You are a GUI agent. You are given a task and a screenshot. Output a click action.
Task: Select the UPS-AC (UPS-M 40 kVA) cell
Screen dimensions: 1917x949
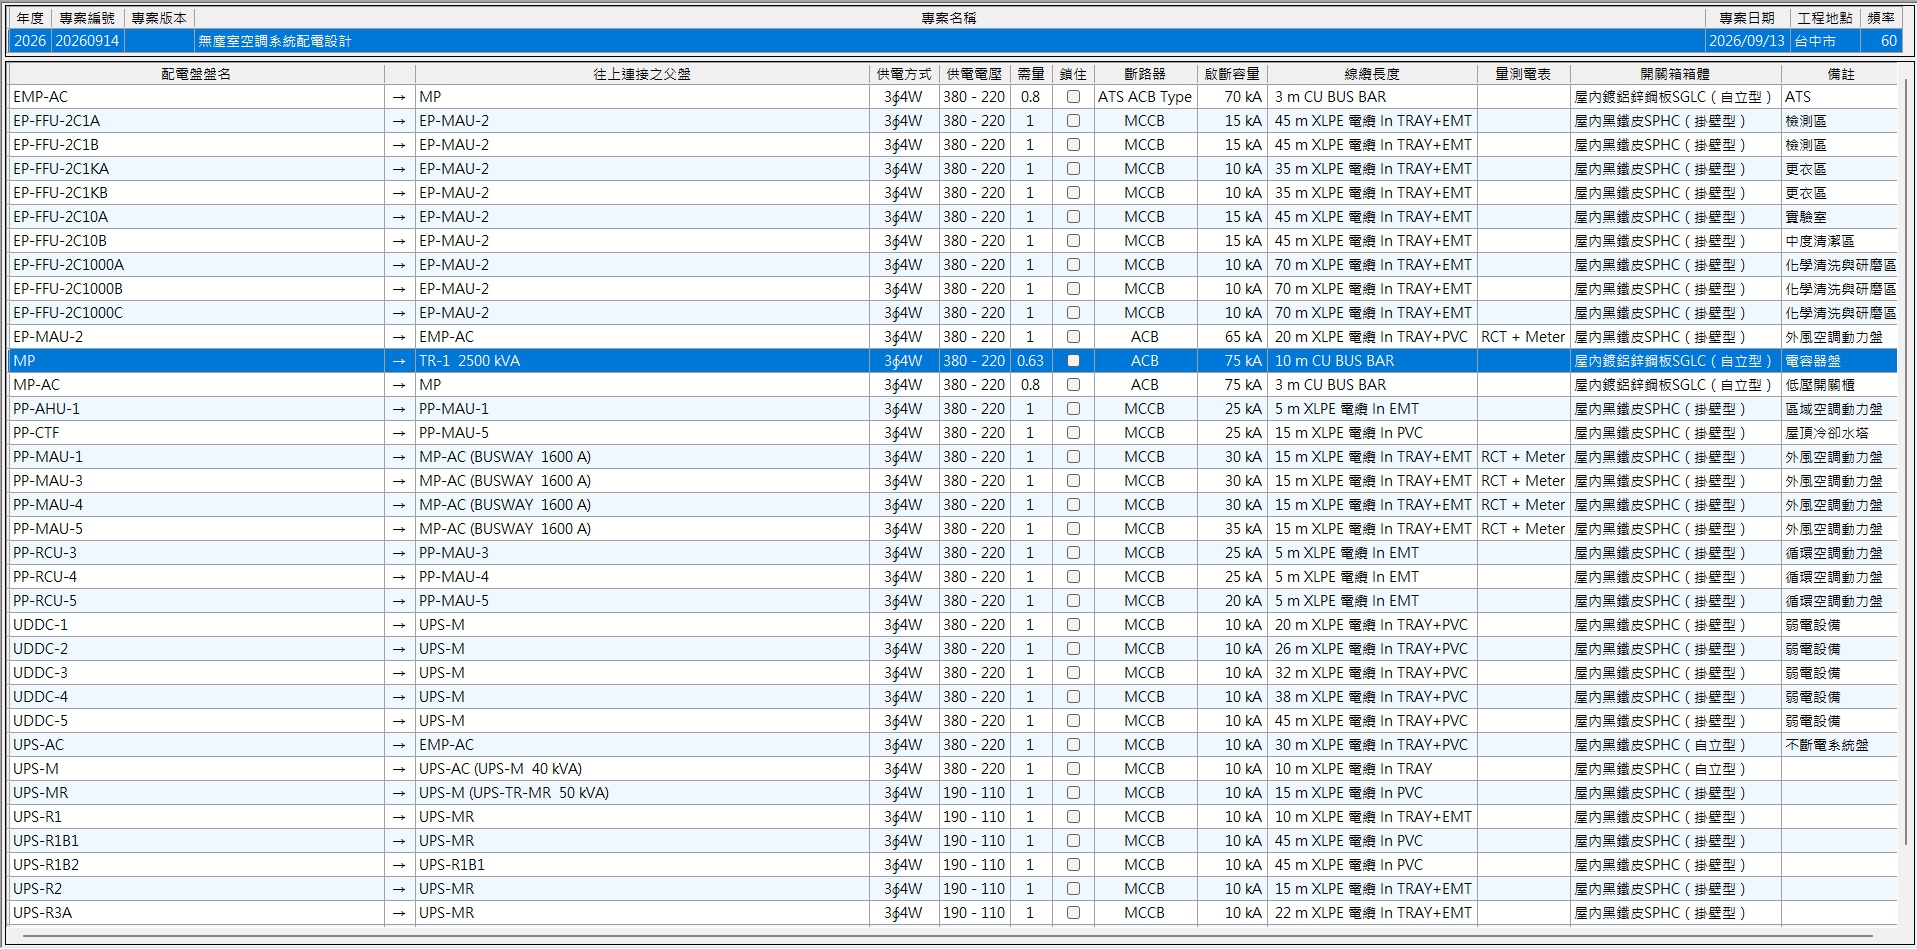[x=642, y=769]
